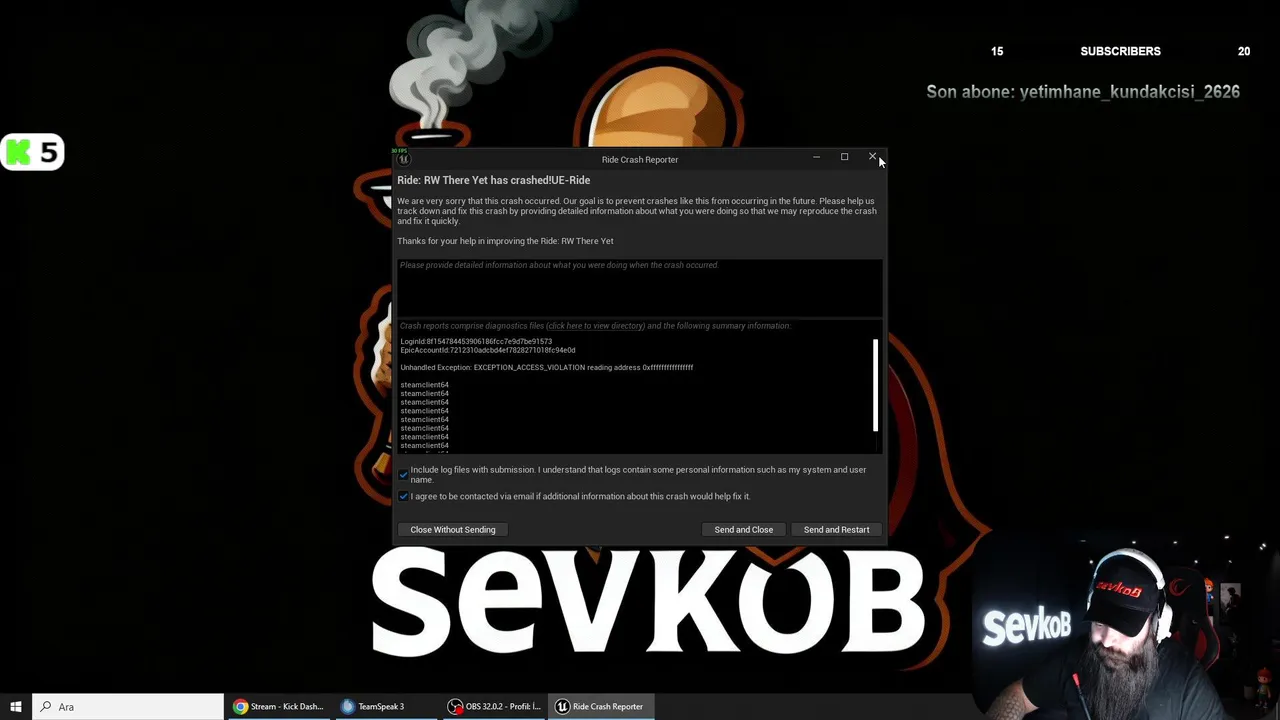Open the Windows Start menu
1280x720 pixels.
click(x=16, y=707)
